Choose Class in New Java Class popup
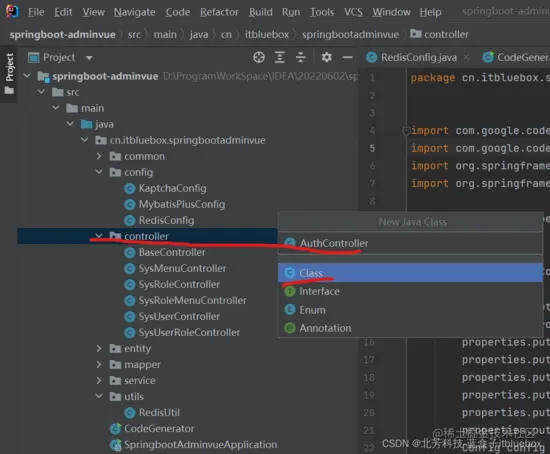Image resolution: width=550 pixels, height=454 pixels. click(410, 273)
